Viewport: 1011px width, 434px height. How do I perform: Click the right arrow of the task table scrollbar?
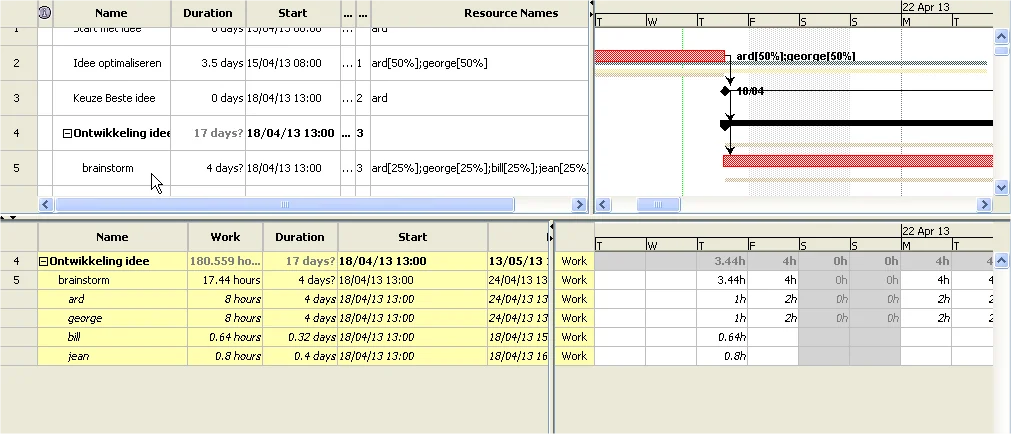(x=579, y=204)
